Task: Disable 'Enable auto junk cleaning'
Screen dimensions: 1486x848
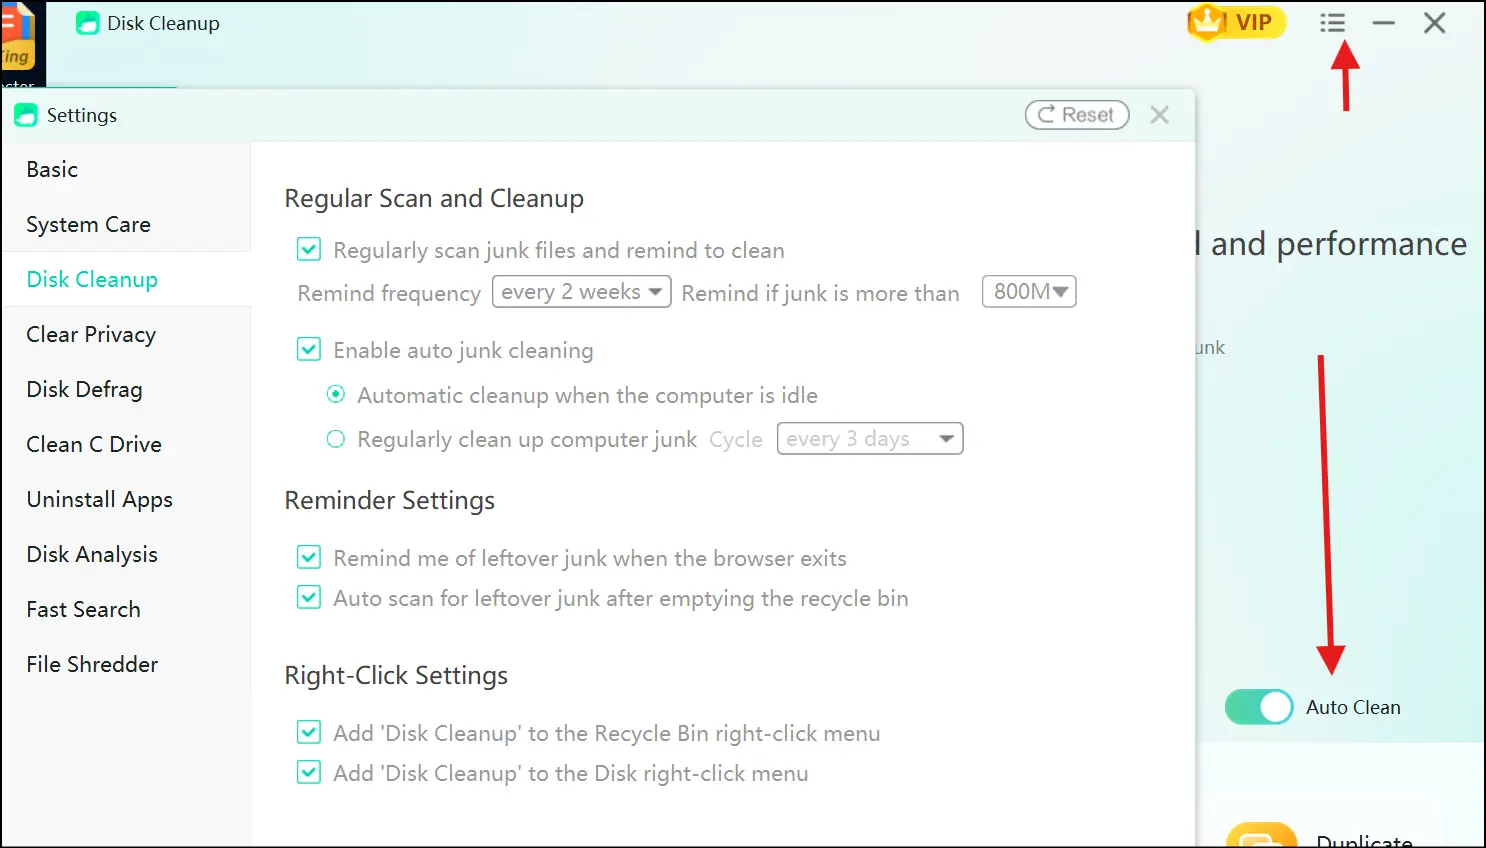Action: (x=308, y=349)
